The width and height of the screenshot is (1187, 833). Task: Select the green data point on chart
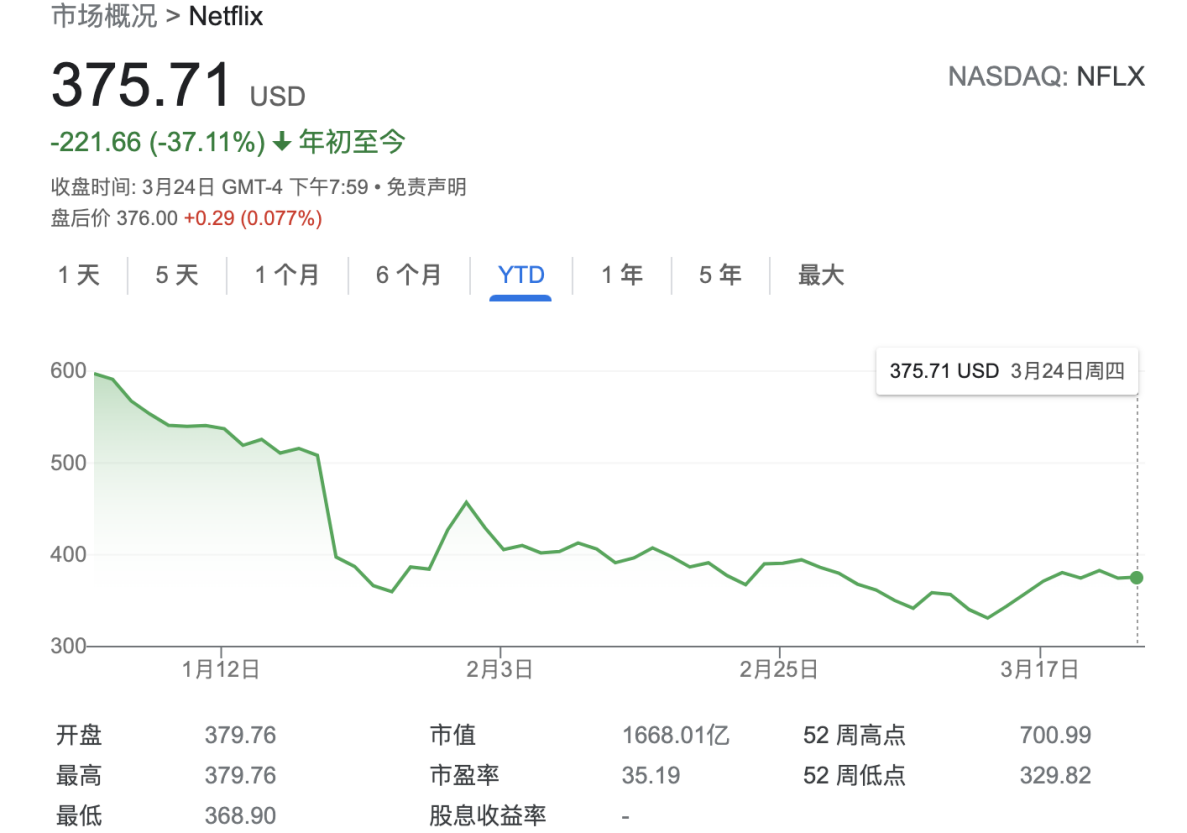(x=1135, y=577)
